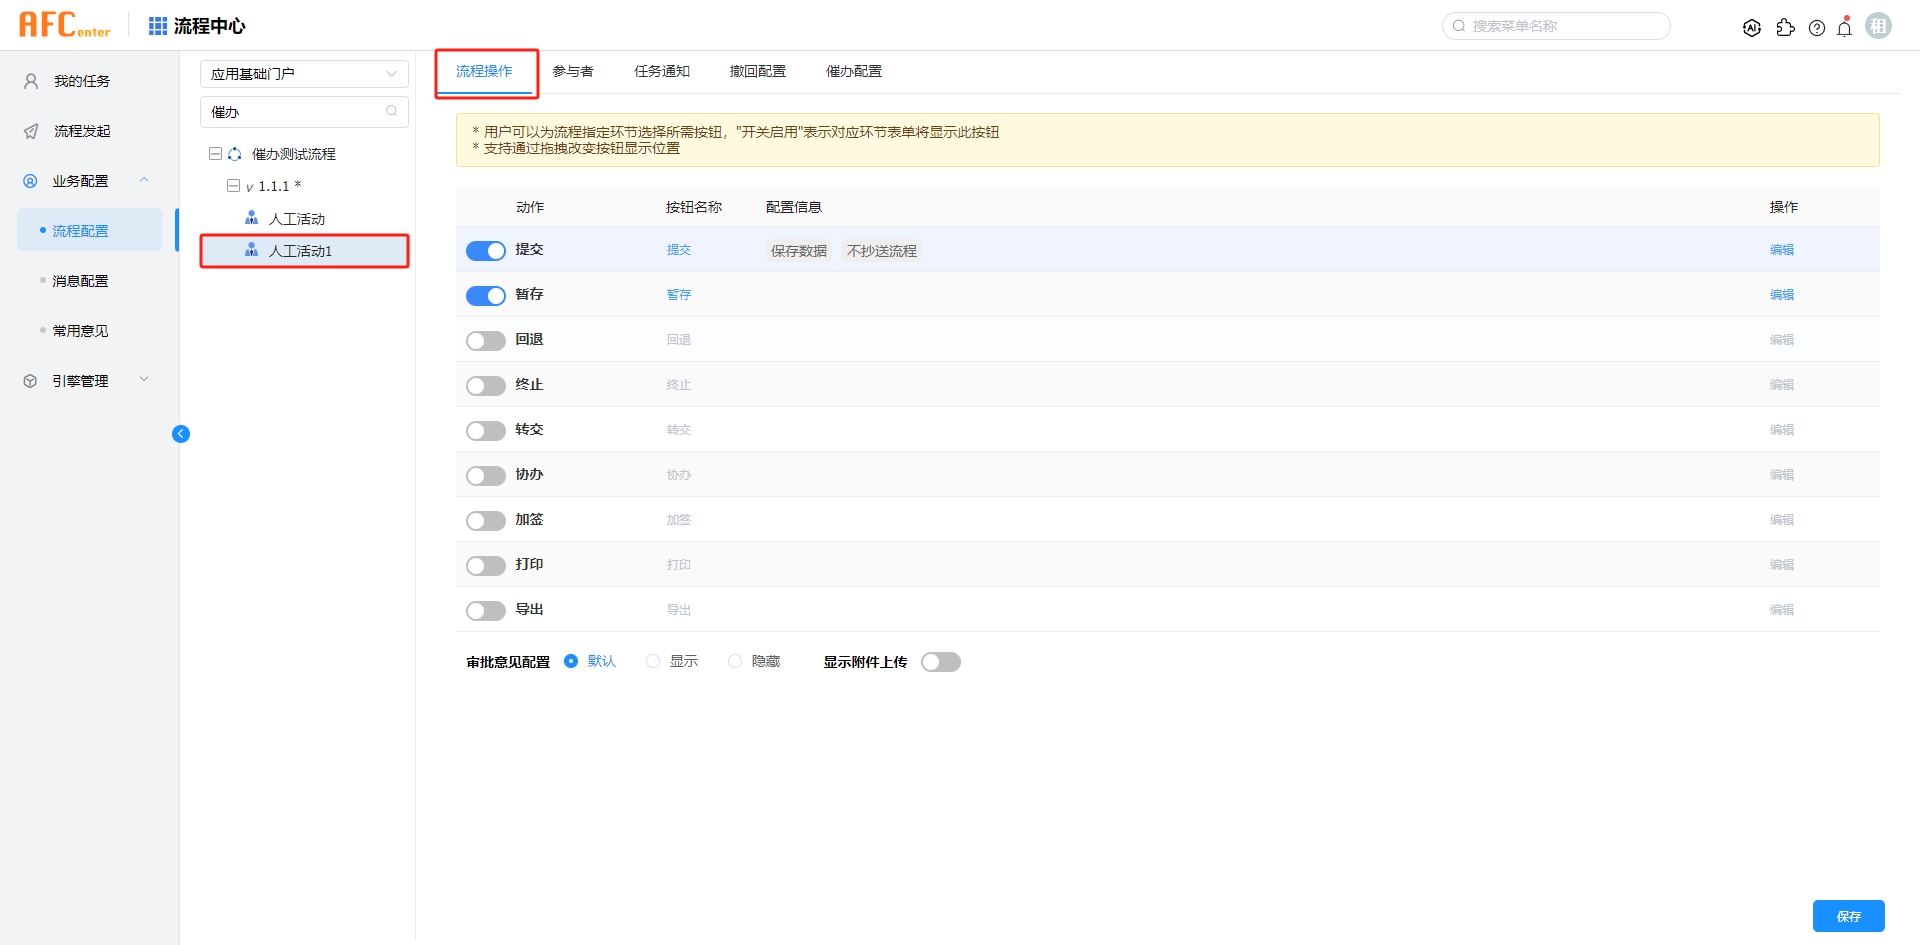Open notifications bell icon

coord(1845,28)
